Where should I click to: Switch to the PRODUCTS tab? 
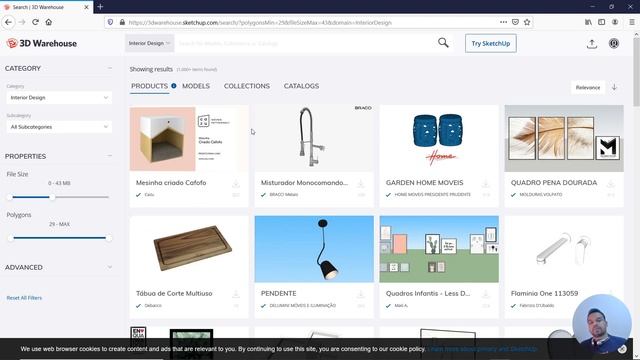point(149,86)
